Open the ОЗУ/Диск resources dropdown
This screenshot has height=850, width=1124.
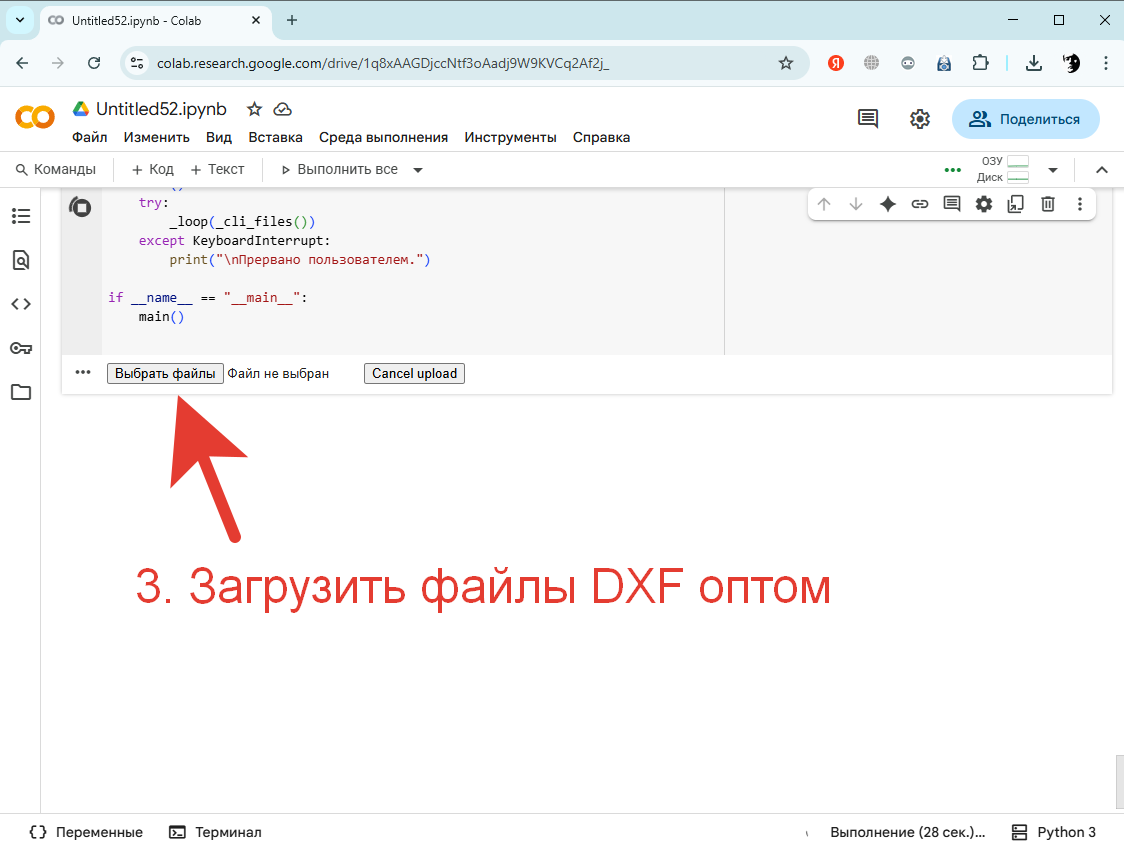(1053, 169)
